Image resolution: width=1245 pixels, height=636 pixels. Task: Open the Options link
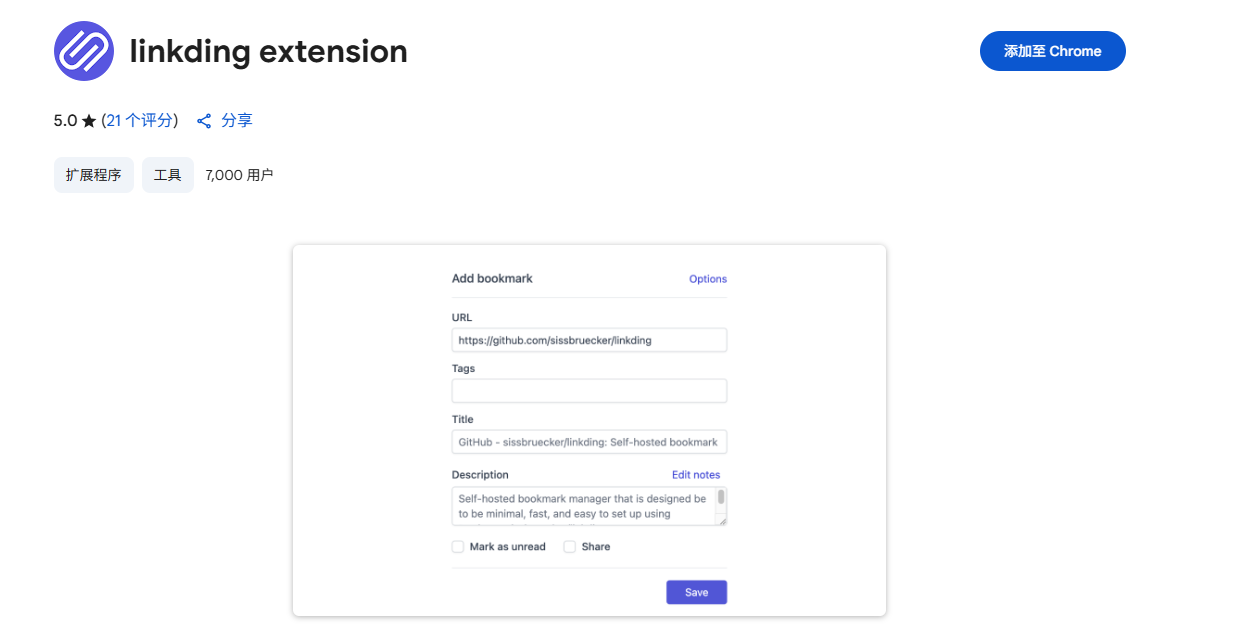[708, 279]
